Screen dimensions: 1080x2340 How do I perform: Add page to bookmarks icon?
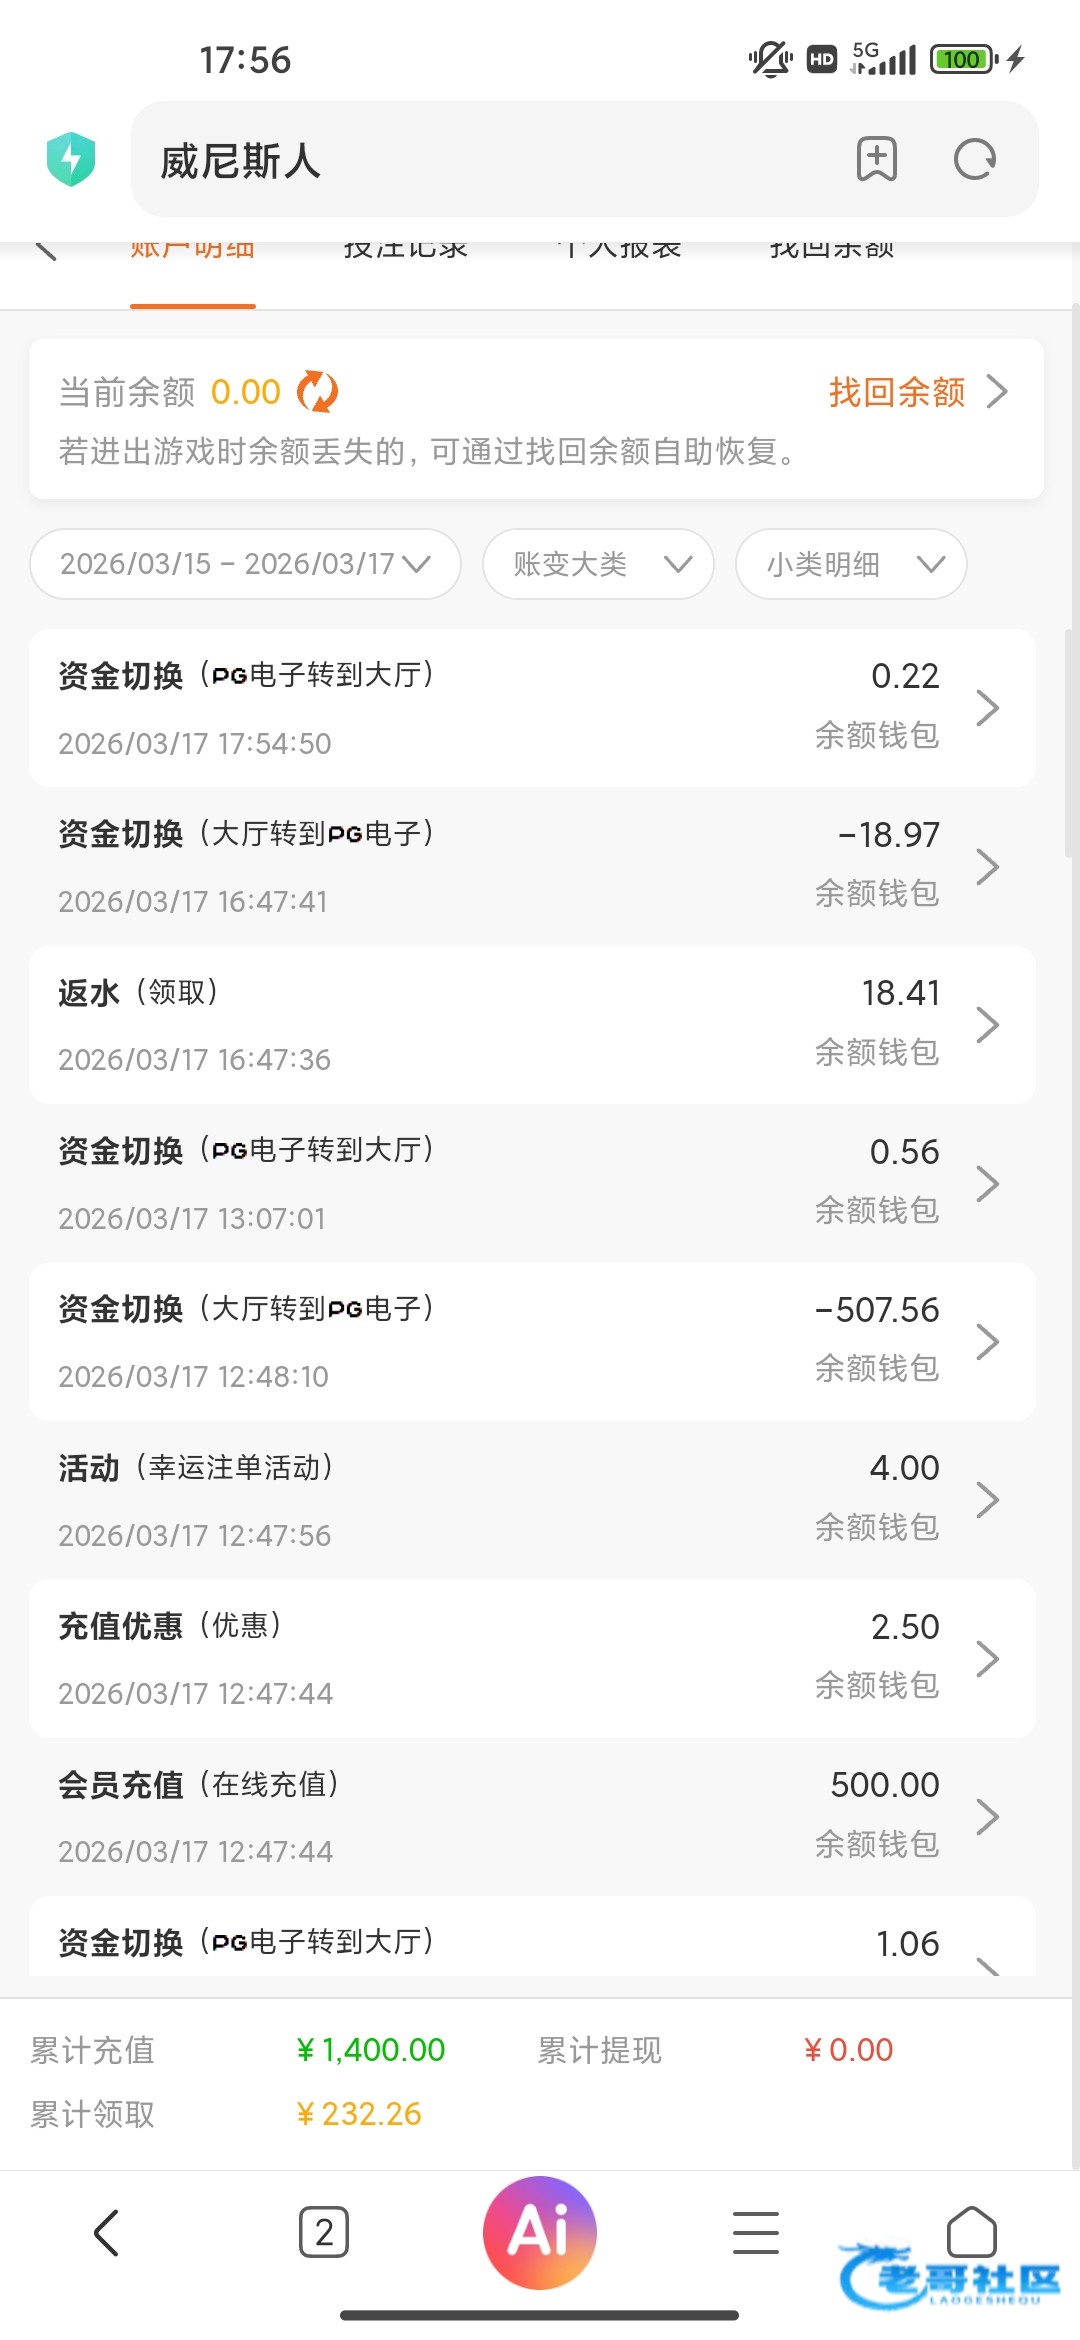pyautogui.click(x=877, y=159)
